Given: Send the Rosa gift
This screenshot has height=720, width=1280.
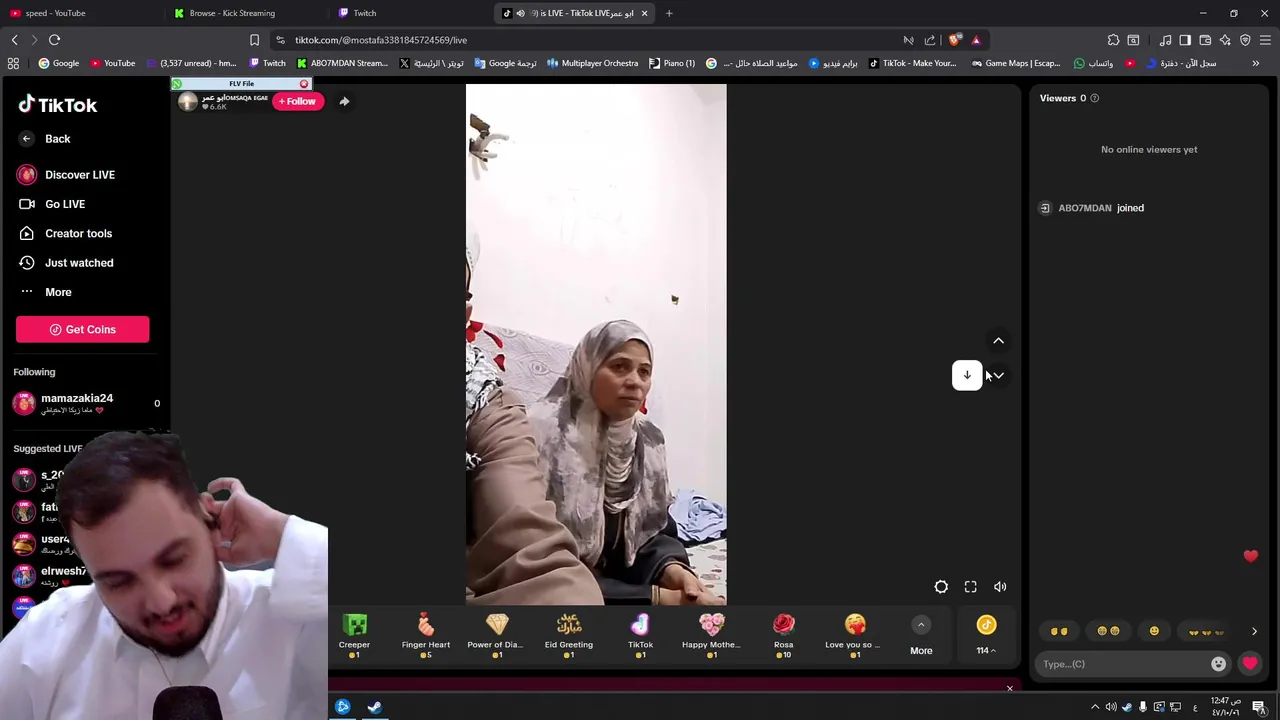Looking at the screenshot, I should pos(783,636).
